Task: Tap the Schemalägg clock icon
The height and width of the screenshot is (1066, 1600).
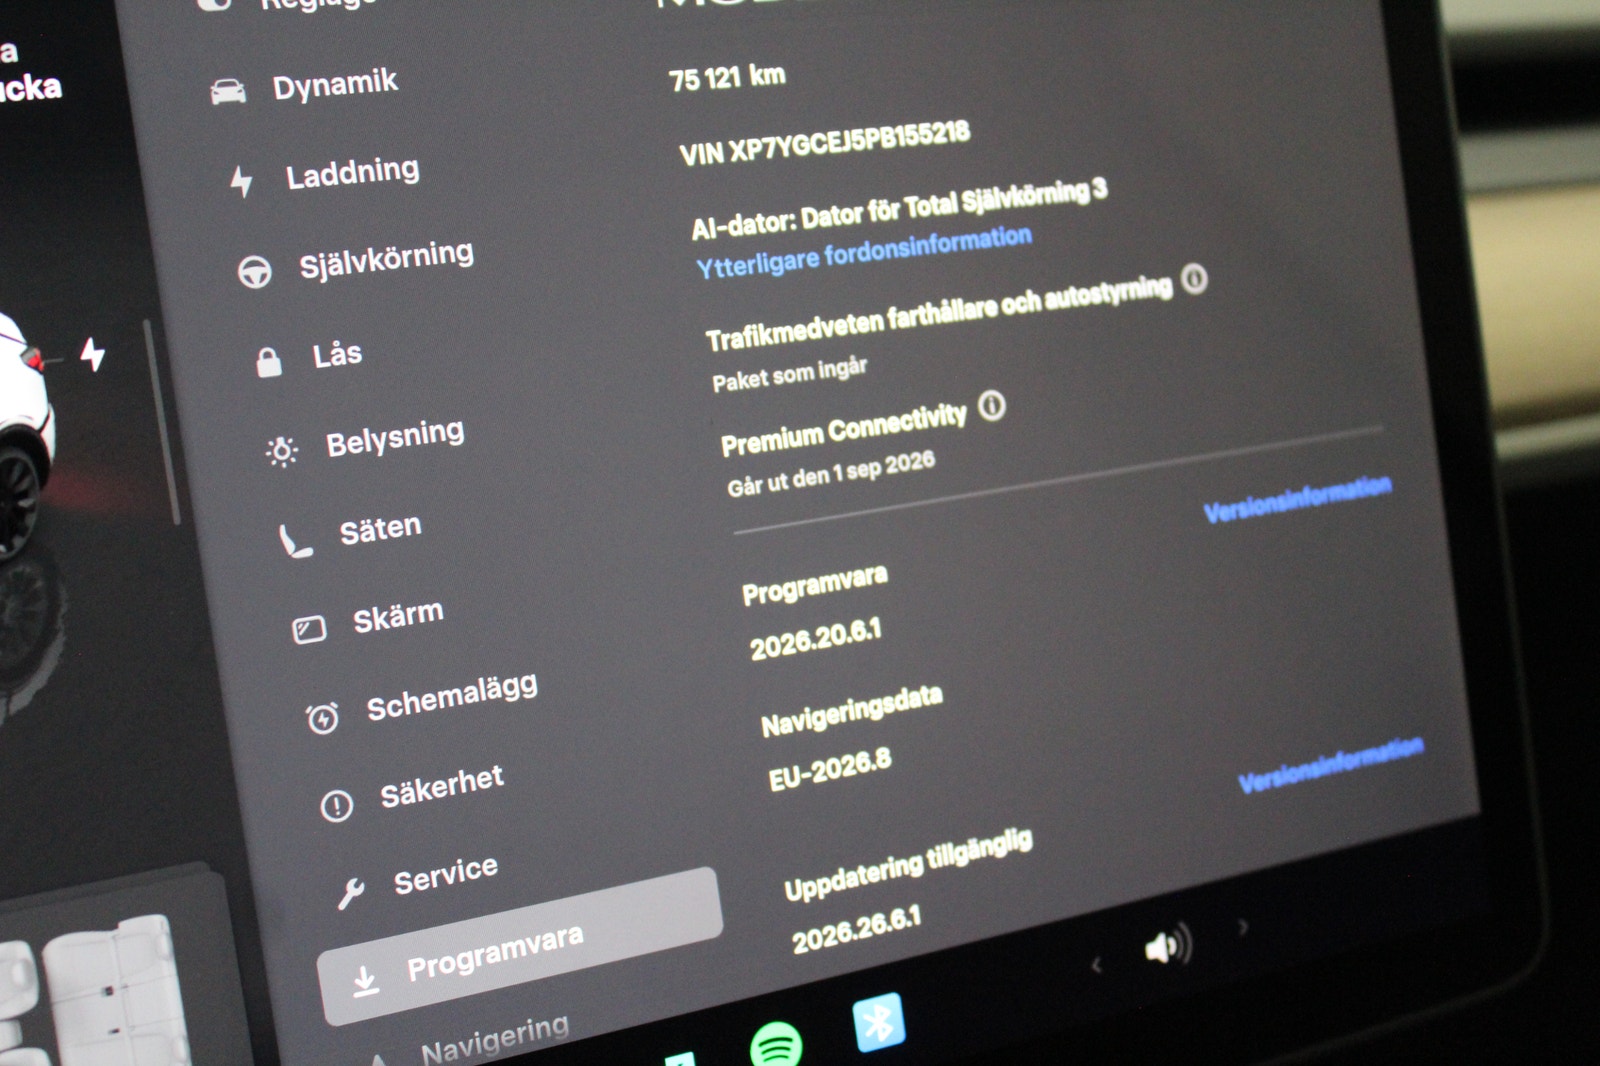Action: click(x=322, y=717)
